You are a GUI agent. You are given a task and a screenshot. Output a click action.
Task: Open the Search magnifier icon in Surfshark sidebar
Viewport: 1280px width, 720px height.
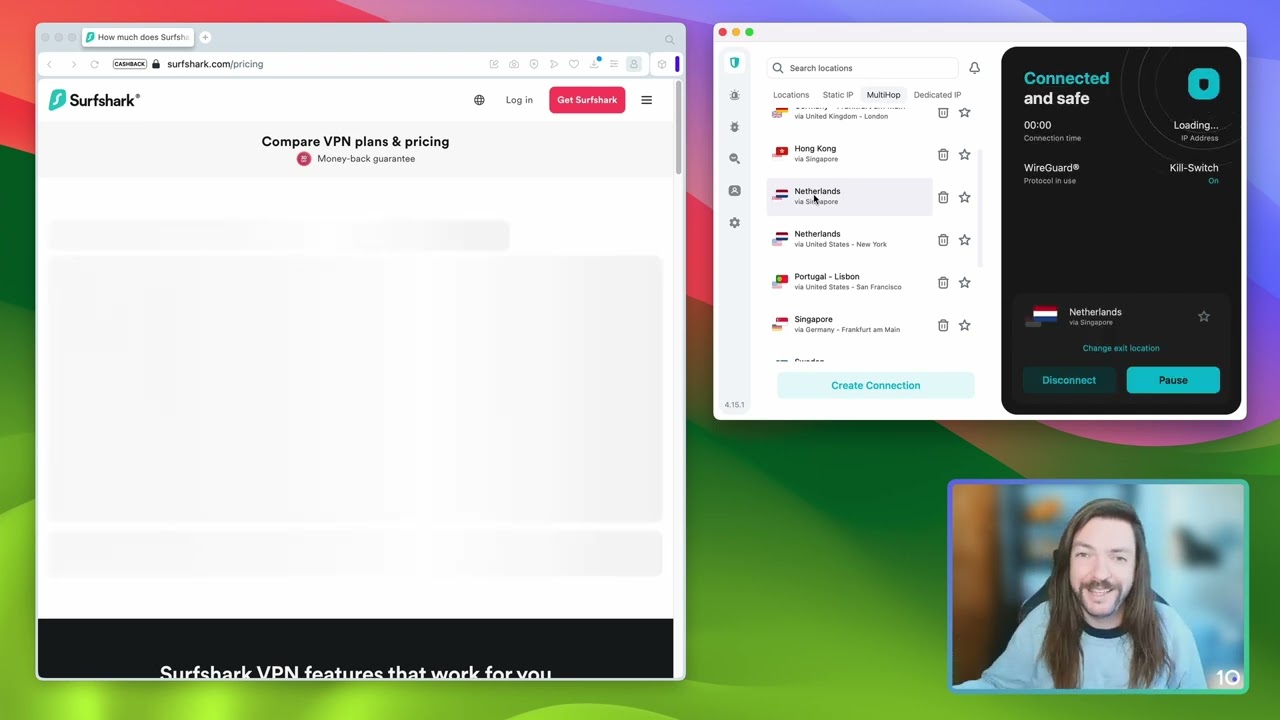pos(734,159)
